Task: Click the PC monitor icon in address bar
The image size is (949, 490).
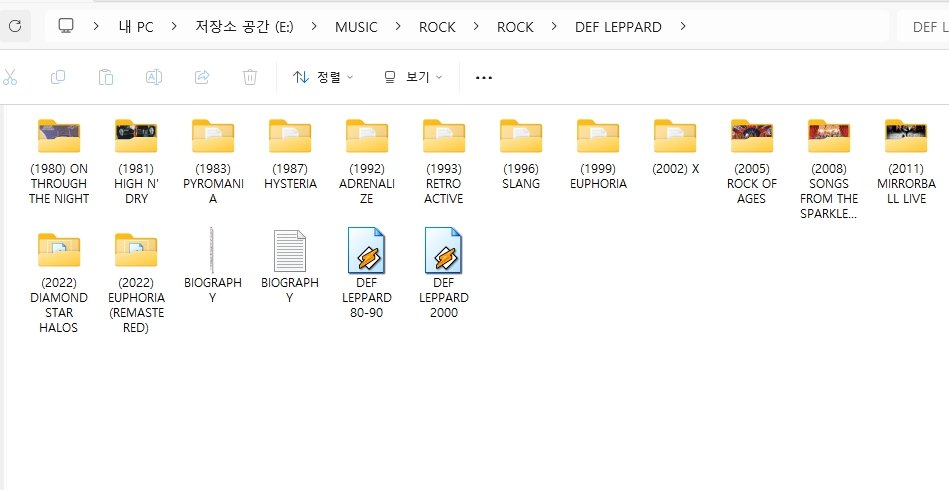Action: [66, 26]
